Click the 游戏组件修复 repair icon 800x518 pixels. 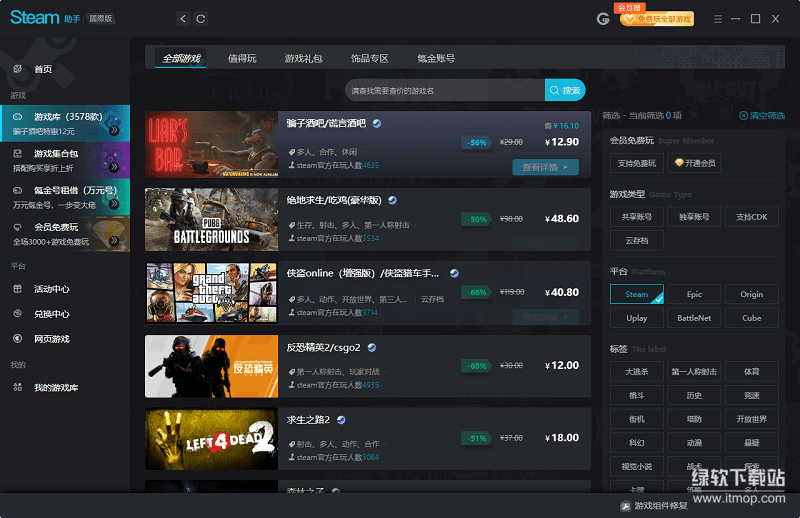[x=624, y=506]
